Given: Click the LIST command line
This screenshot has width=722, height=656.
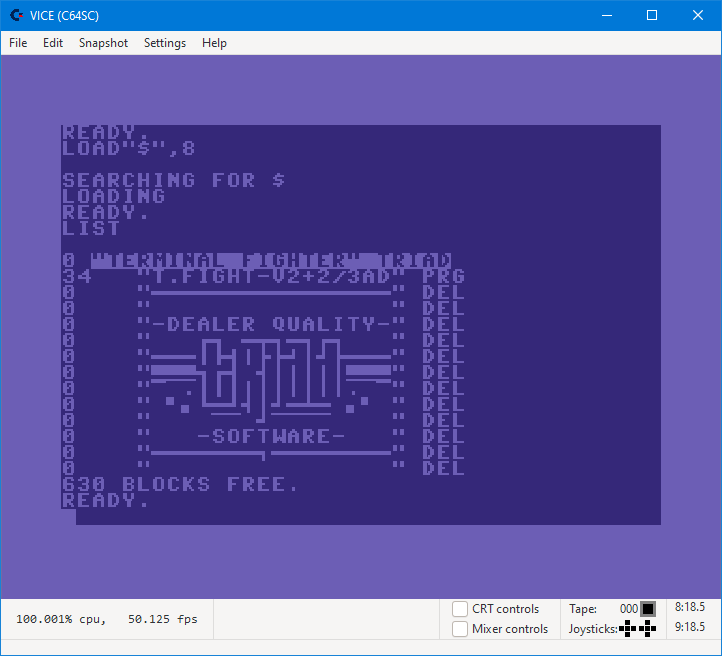Looking at the screenshot, I should (91, 228).
